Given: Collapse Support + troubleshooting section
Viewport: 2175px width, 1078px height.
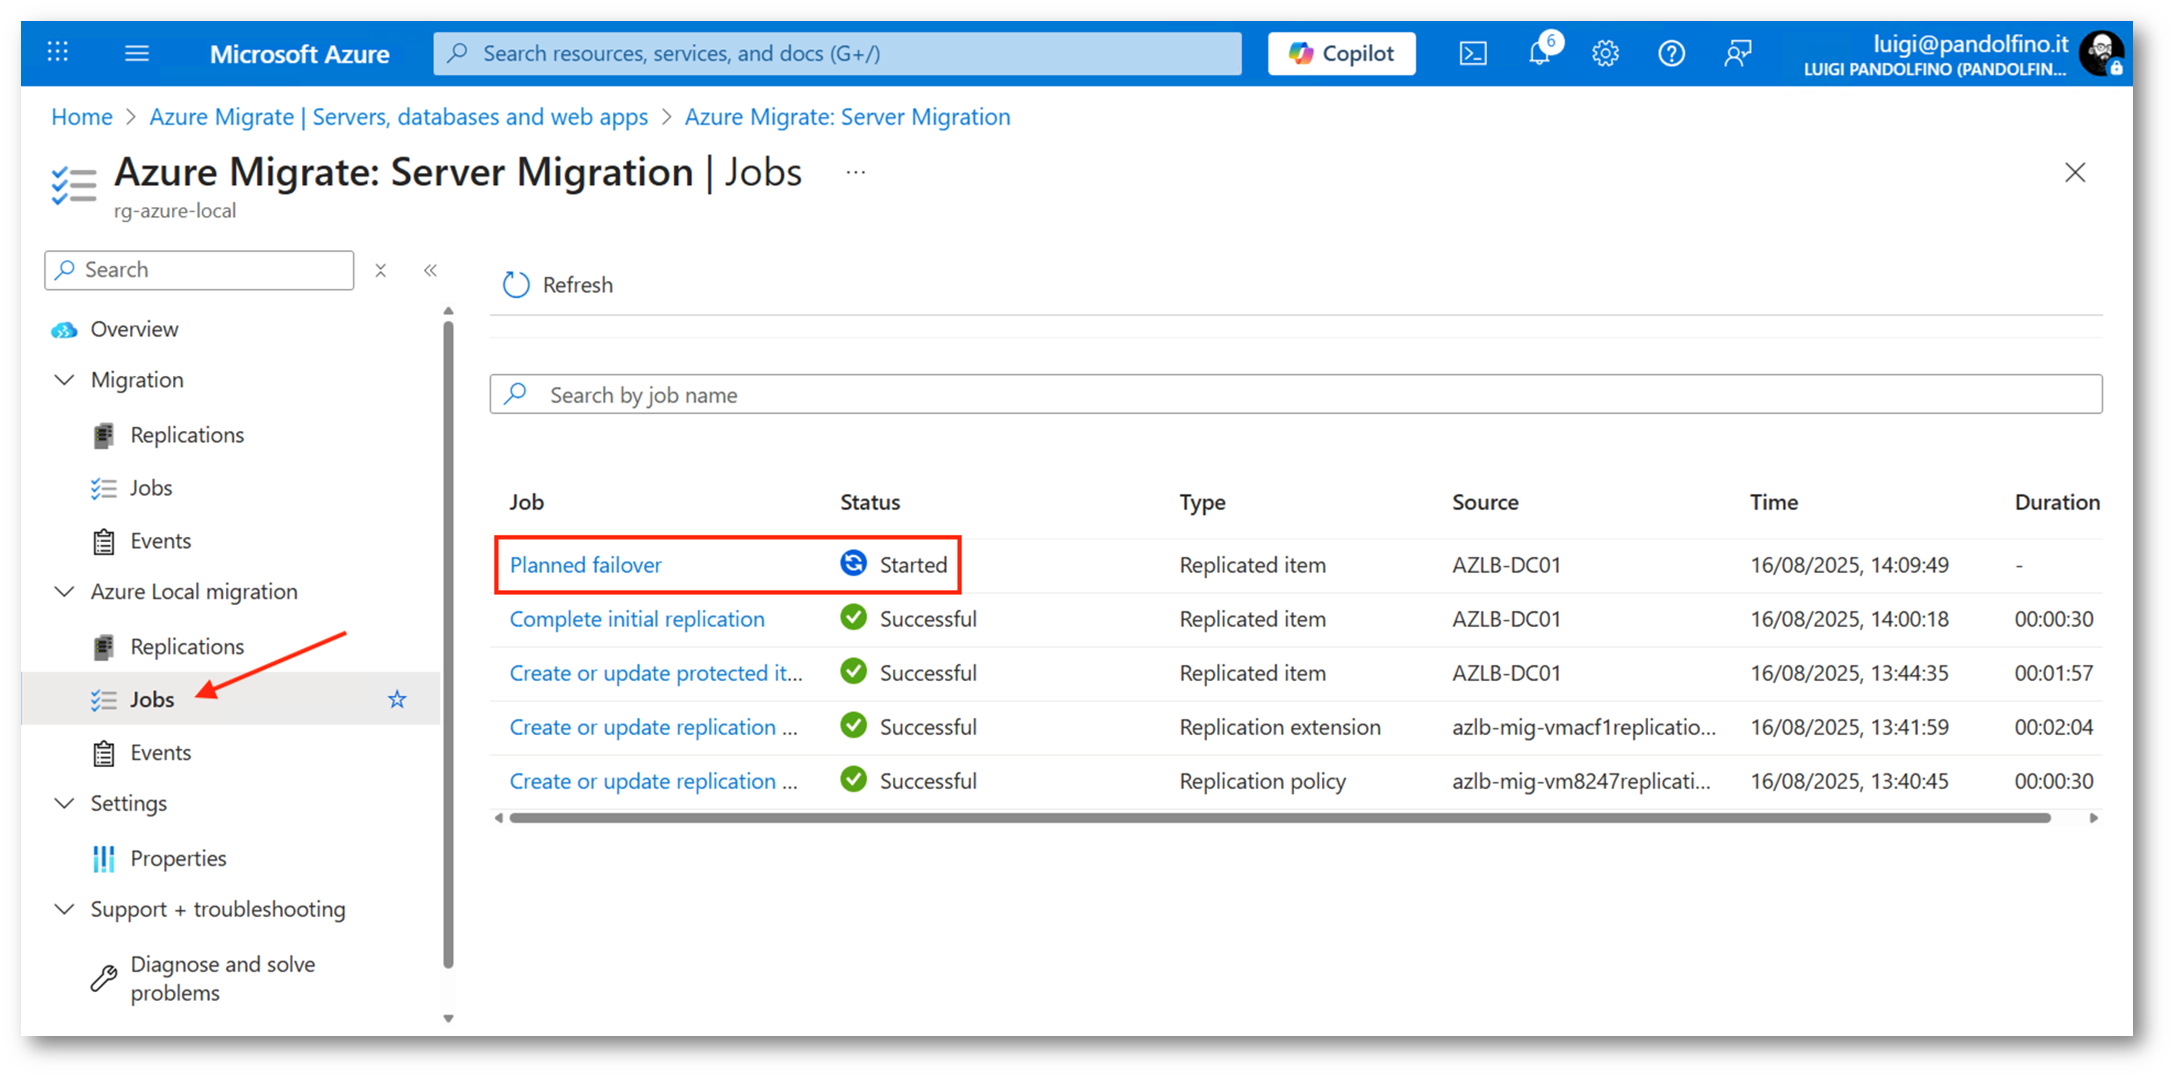Looking at the screenshot, I should pyautogui.click(x=65, y=910).
